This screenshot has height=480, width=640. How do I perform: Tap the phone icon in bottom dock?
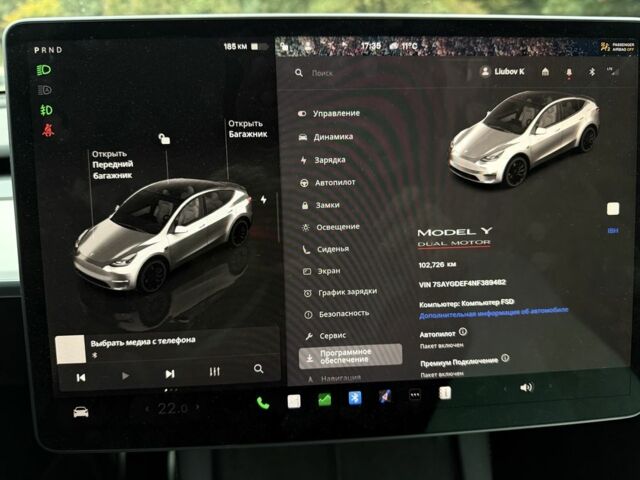pyautogui.click(x=263, y=402)
